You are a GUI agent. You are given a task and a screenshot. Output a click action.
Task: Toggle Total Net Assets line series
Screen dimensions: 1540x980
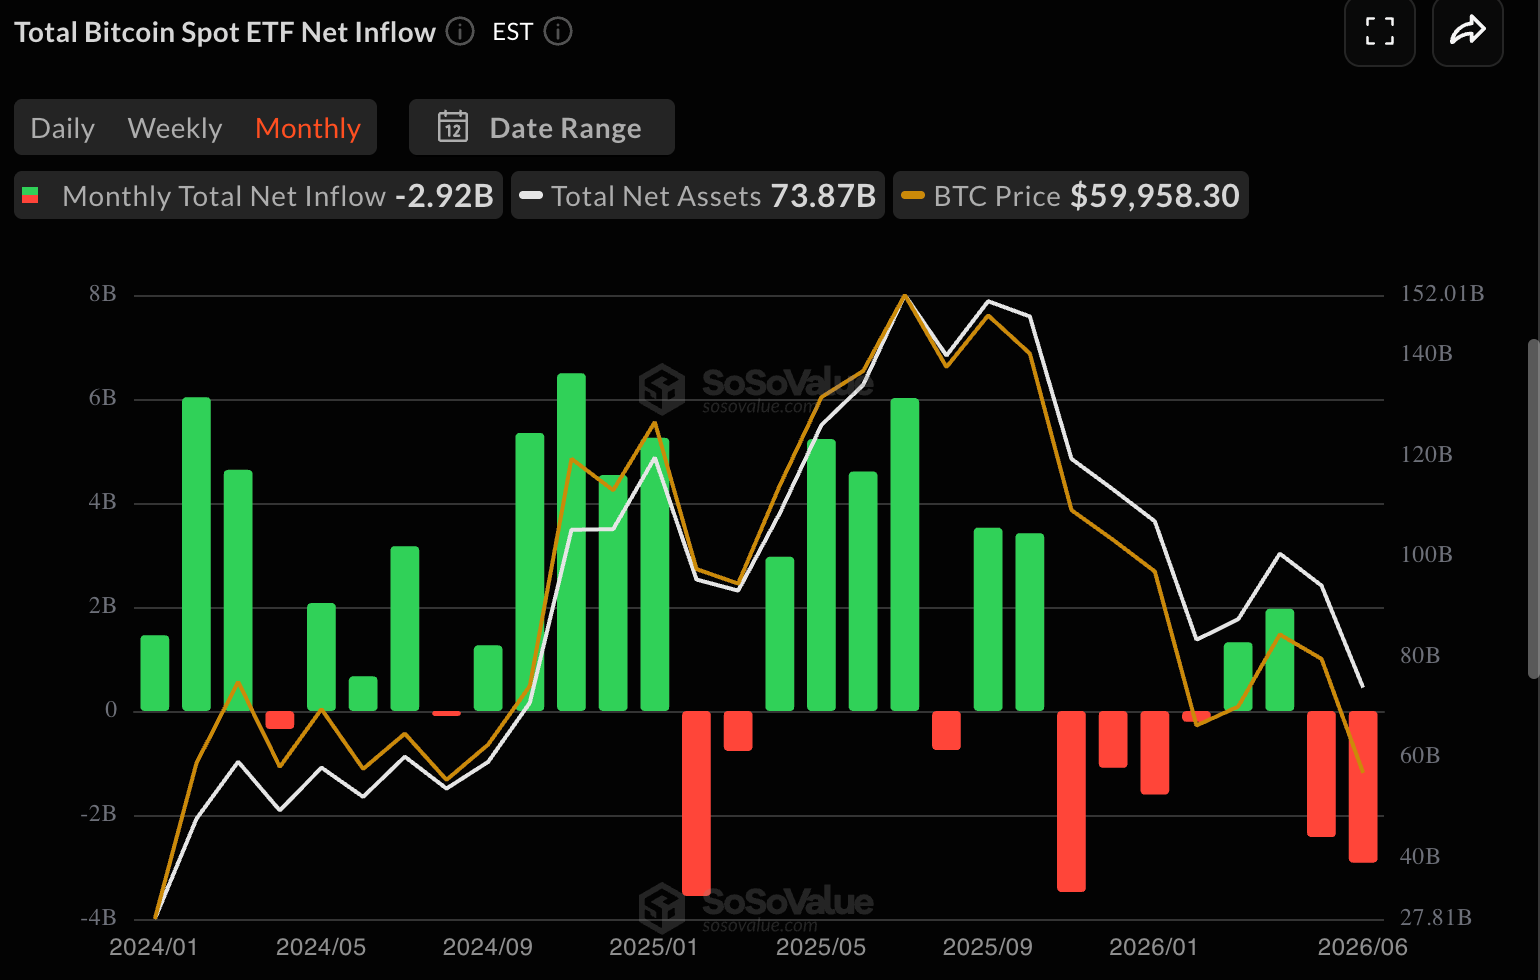(x=698, y=195)
